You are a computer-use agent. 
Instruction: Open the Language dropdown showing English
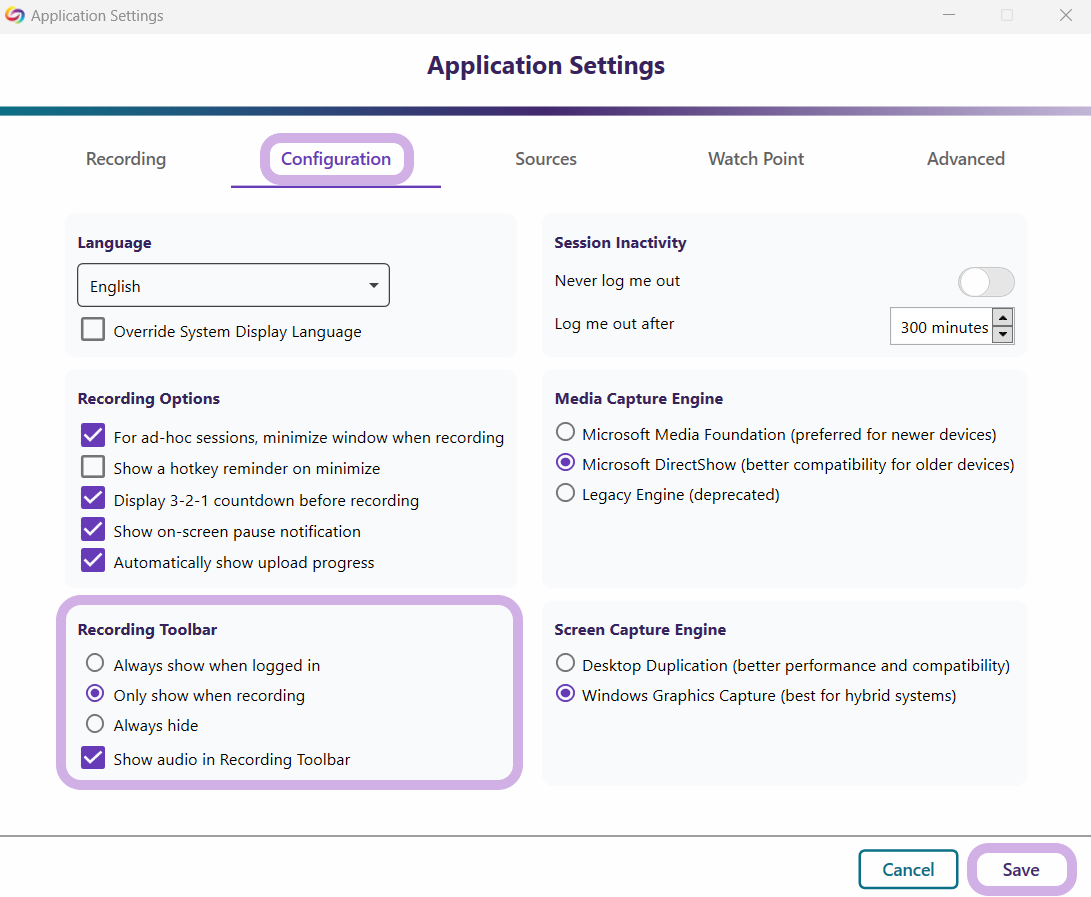(233, 286)
